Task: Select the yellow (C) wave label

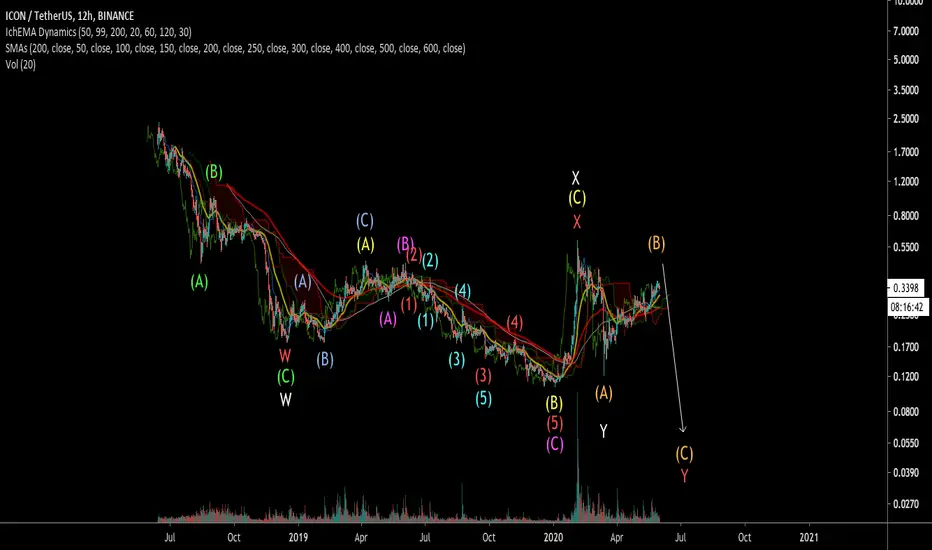Action: [x=577, y=198]
